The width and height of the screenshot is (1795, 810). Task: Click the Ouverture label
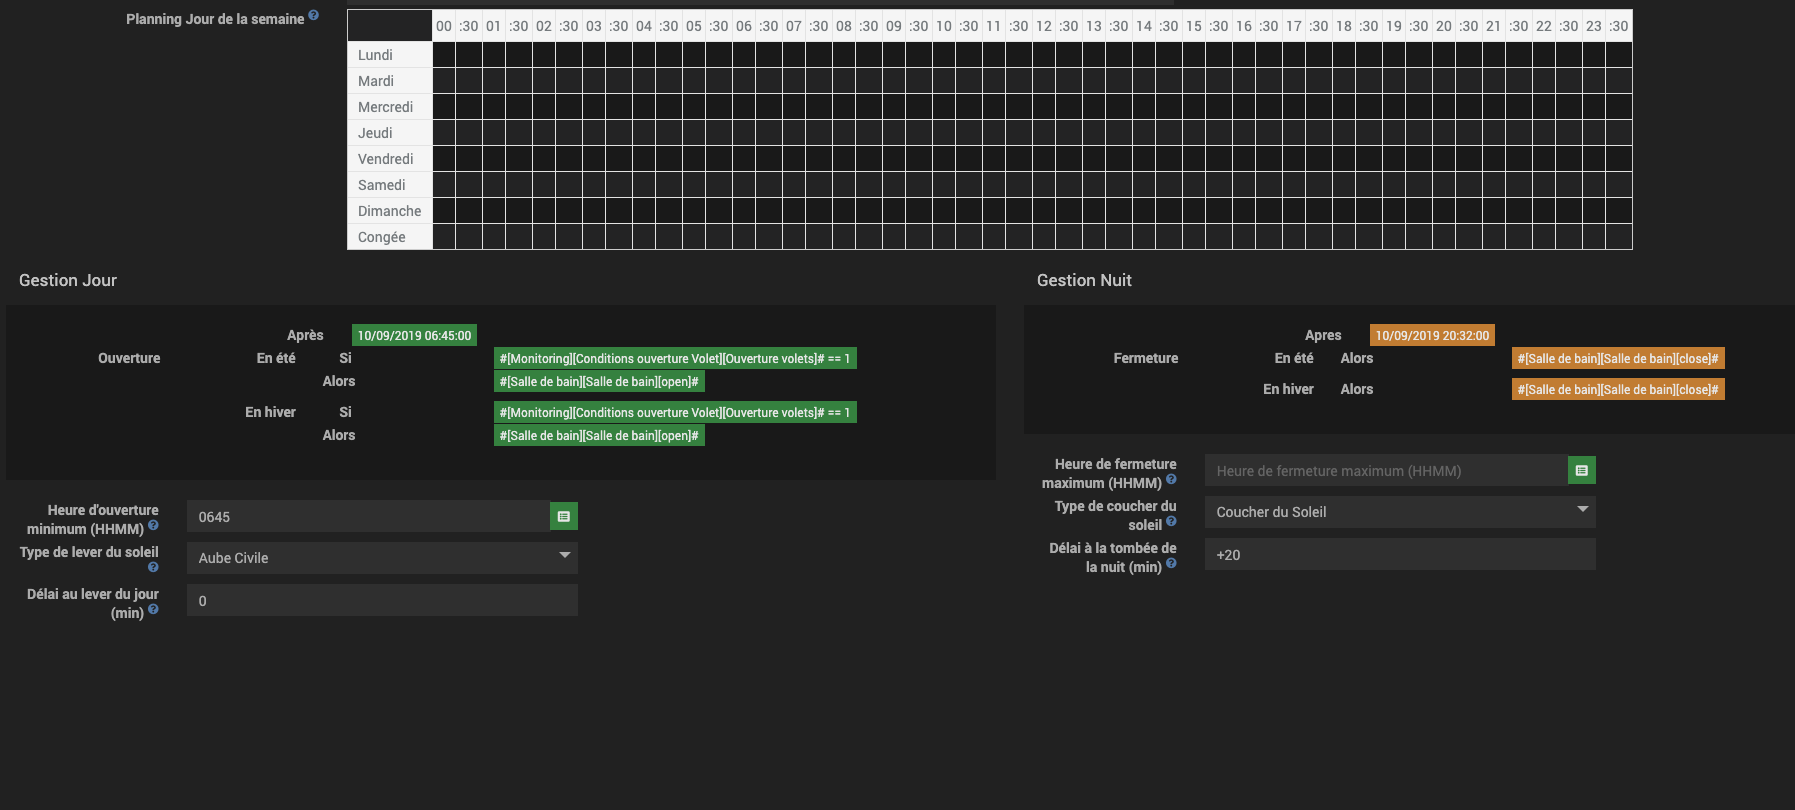[129, 358]
